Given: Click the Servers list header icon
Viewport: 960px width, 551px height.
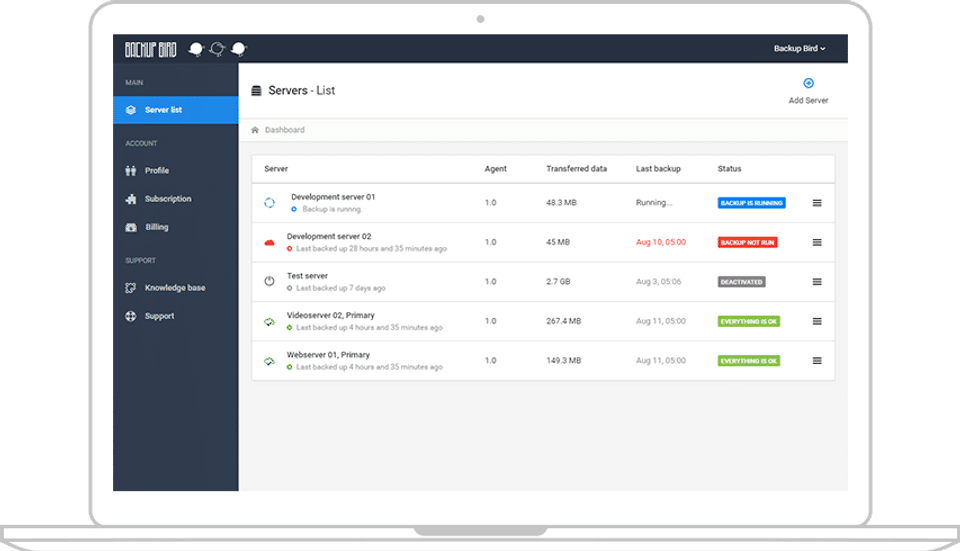Looking at the screenshot, I should [x=257, y=91].
